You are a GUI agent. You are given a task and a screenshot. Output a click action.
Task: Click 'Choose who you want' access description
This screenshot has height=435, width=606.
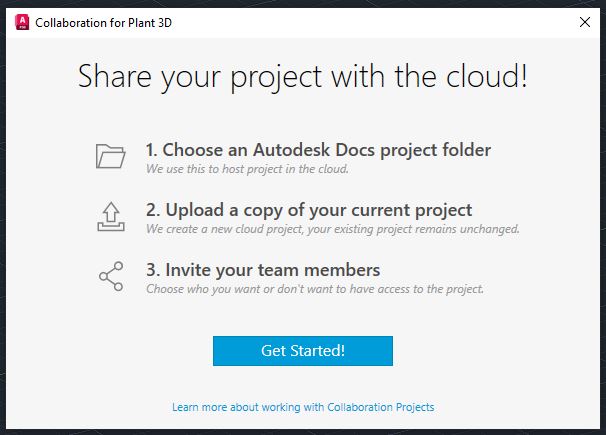[x=314, y=289]
